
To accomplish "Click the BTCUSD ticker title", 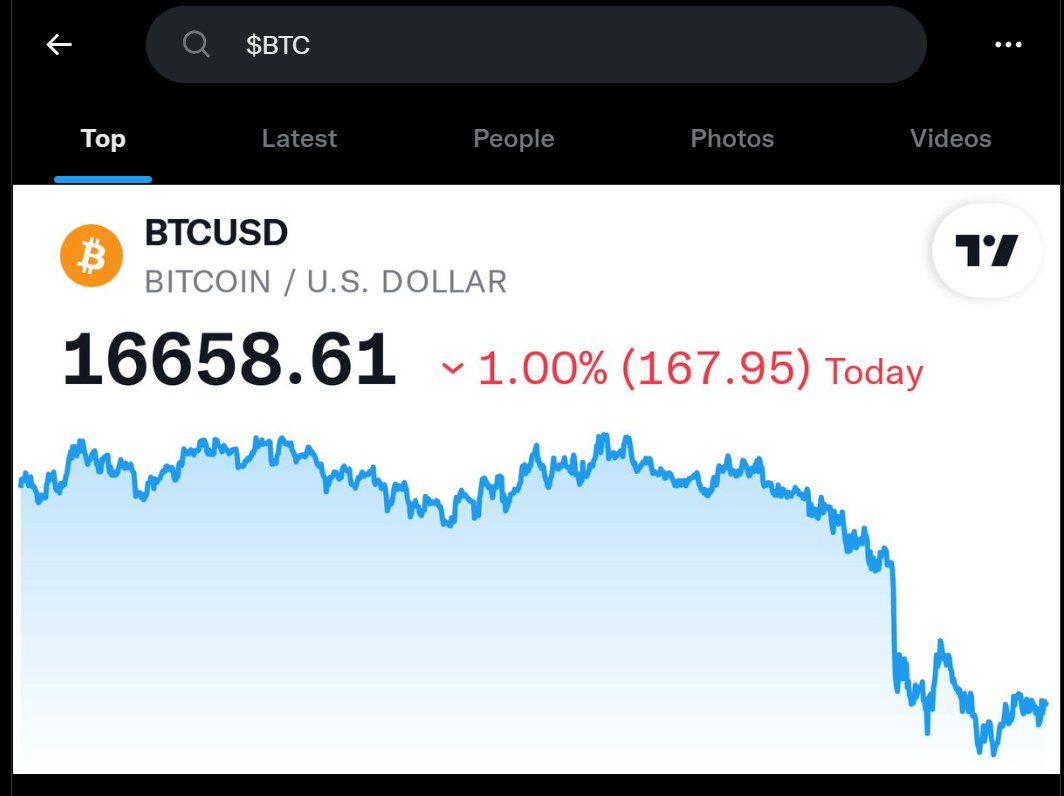I will (x=216, y=233).
